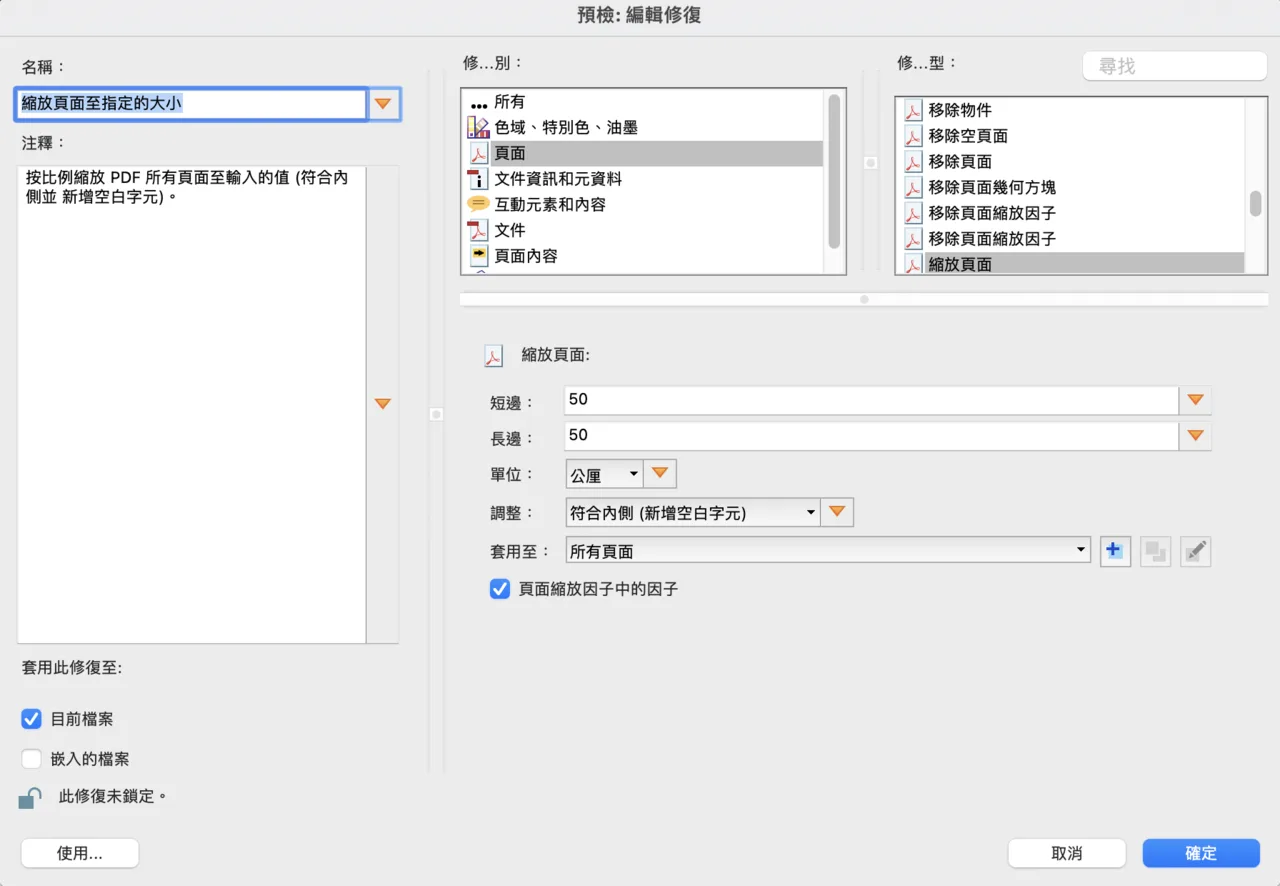Select 移除頁面 in the fix type list
Image resolution: width=1280 pixels, height=886 pixels.
pyautogui.click(x=1070, y=161)
